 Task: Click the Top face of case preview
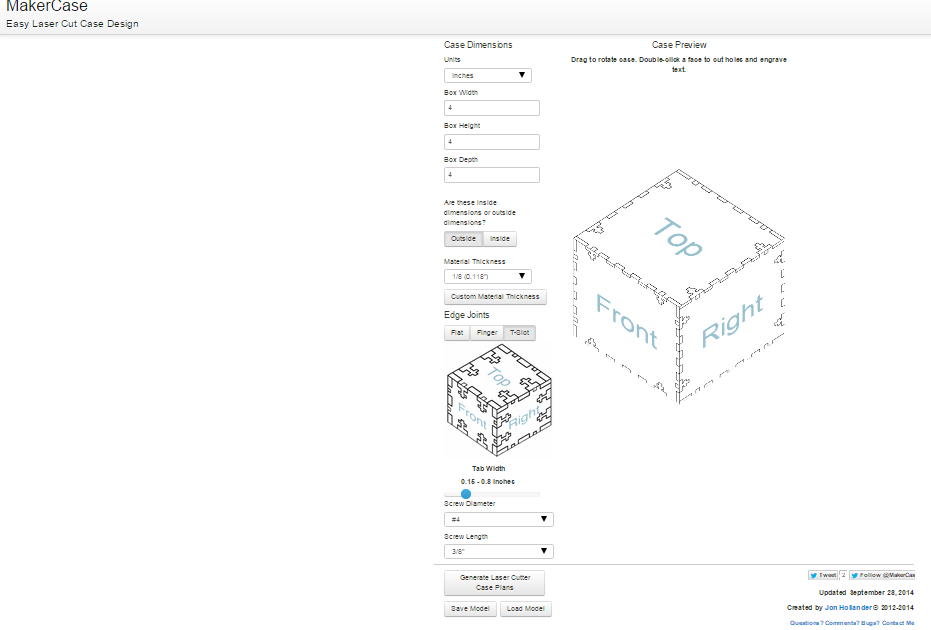tap(679, 236)
